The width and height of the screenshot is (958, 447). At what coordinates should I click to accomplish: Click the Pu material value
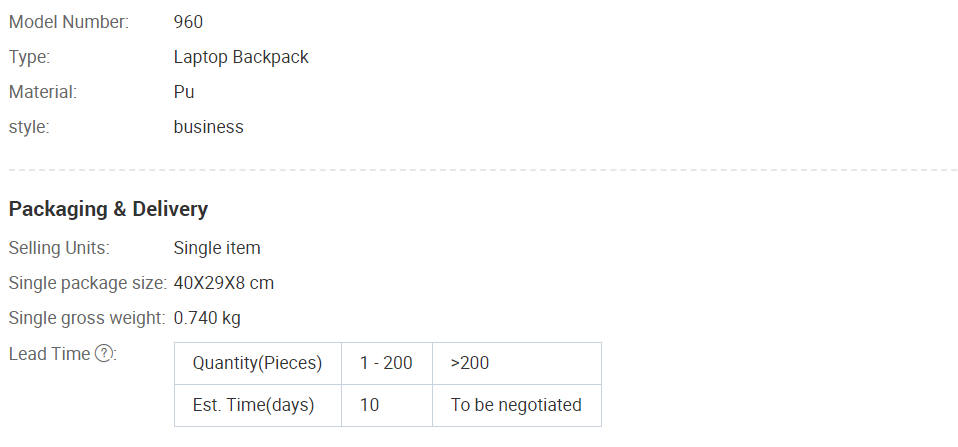(x=184, y=92)
